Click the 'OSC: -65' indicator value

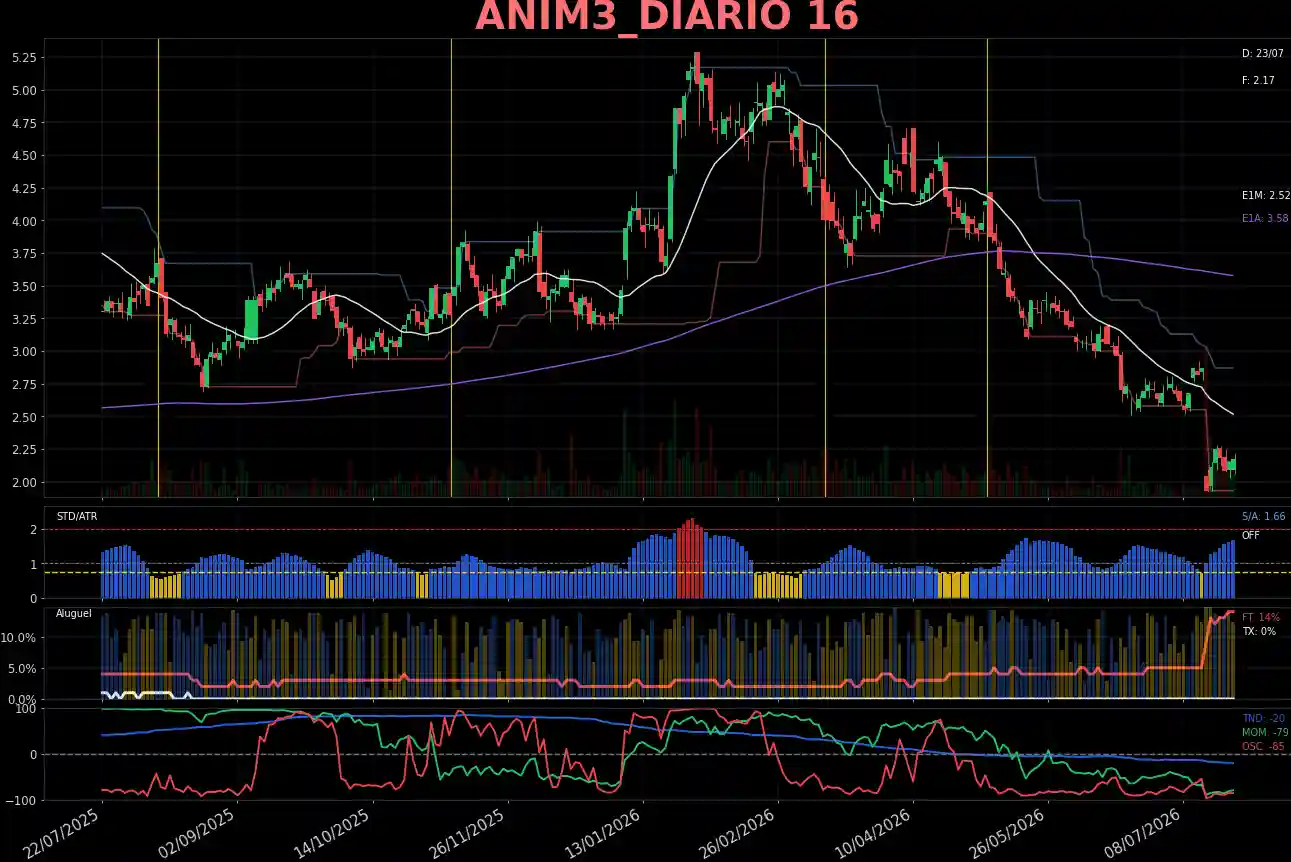pos(1263,746)
